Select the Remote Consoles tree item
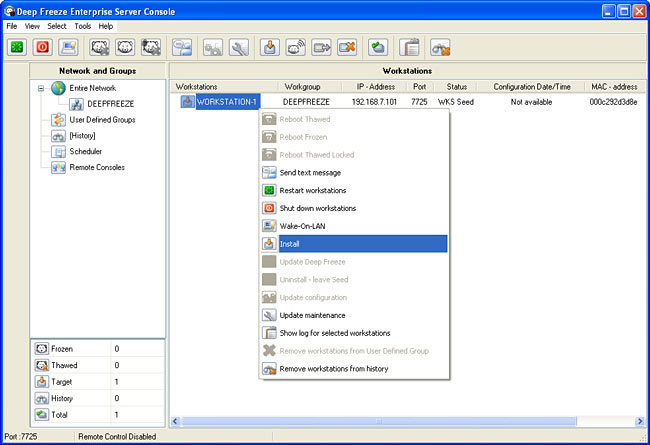 pyautogui.click(x=97, y=168)
